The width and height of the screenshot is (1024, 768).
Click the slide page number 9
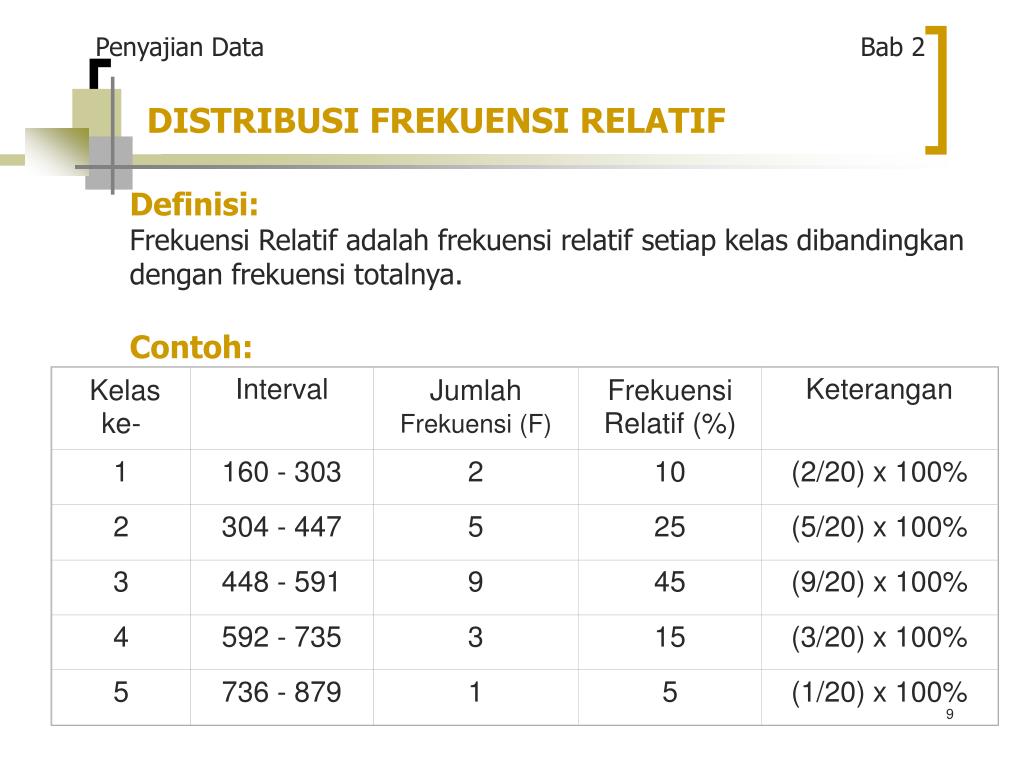tap(950, 714)
